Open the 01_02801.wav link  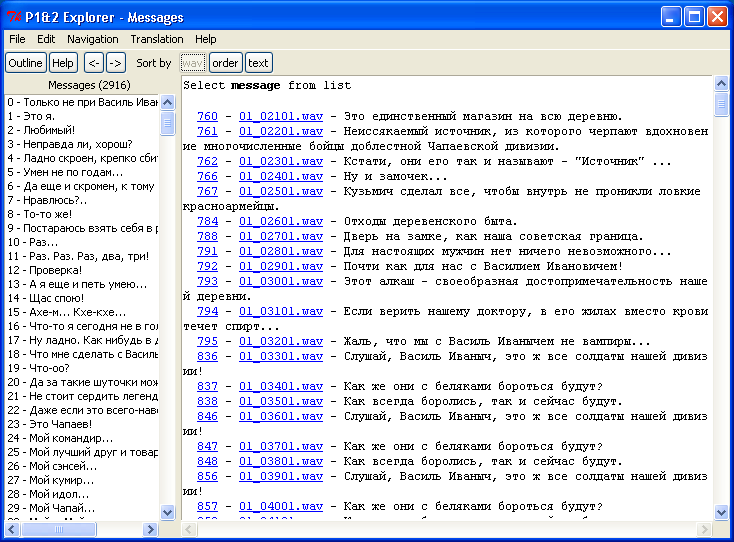(x=281, y=251)
